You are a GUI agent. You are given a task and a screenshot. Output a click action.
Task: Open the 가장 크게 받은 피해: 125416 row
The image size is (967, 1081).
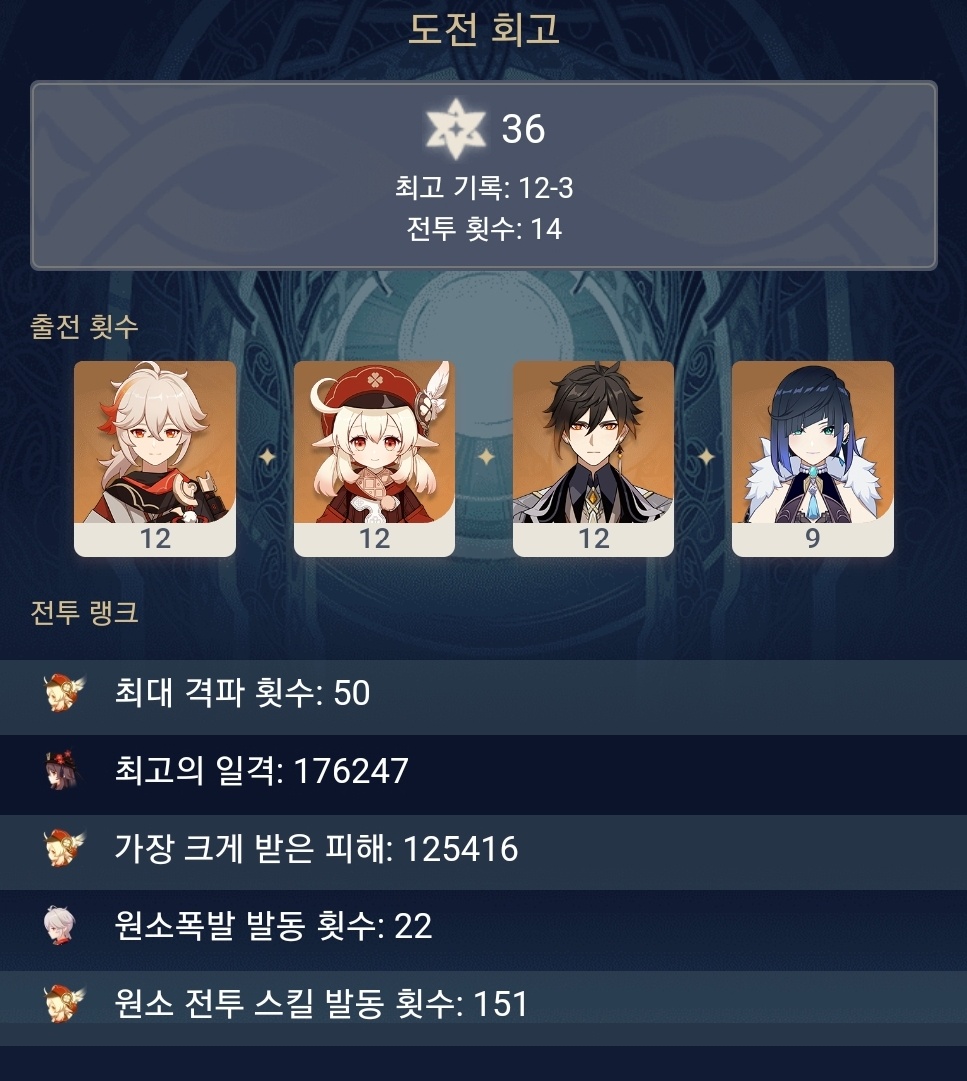pos(483,852)
